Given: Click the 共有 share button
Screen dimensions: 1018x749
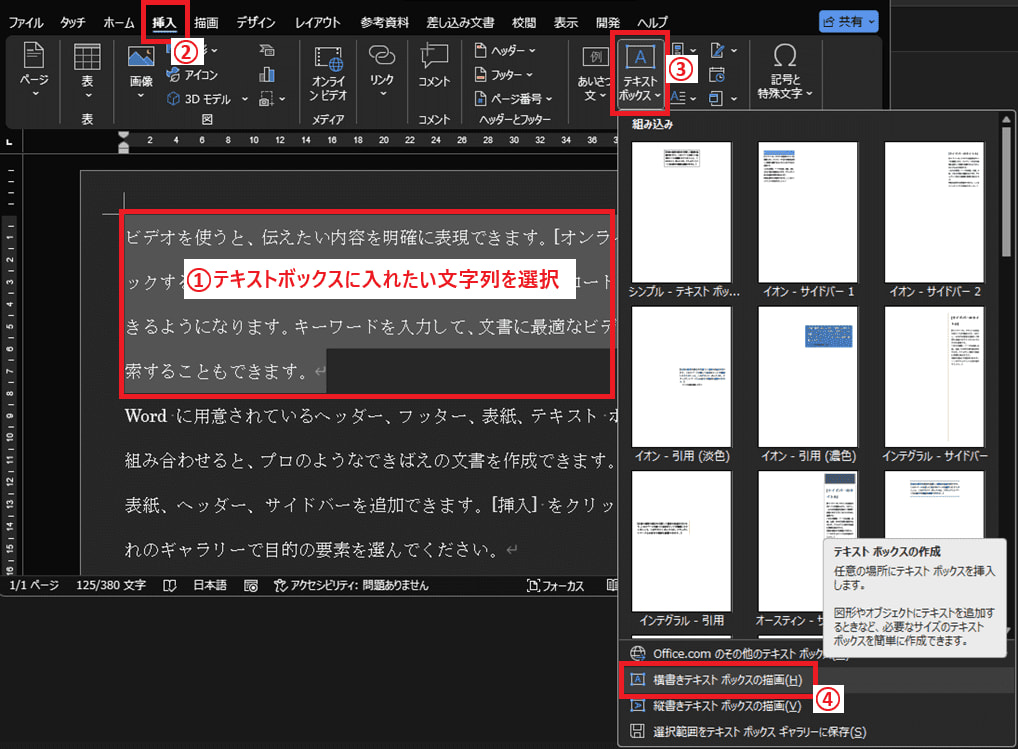Looking at the screenshot, I should [848, 21].
